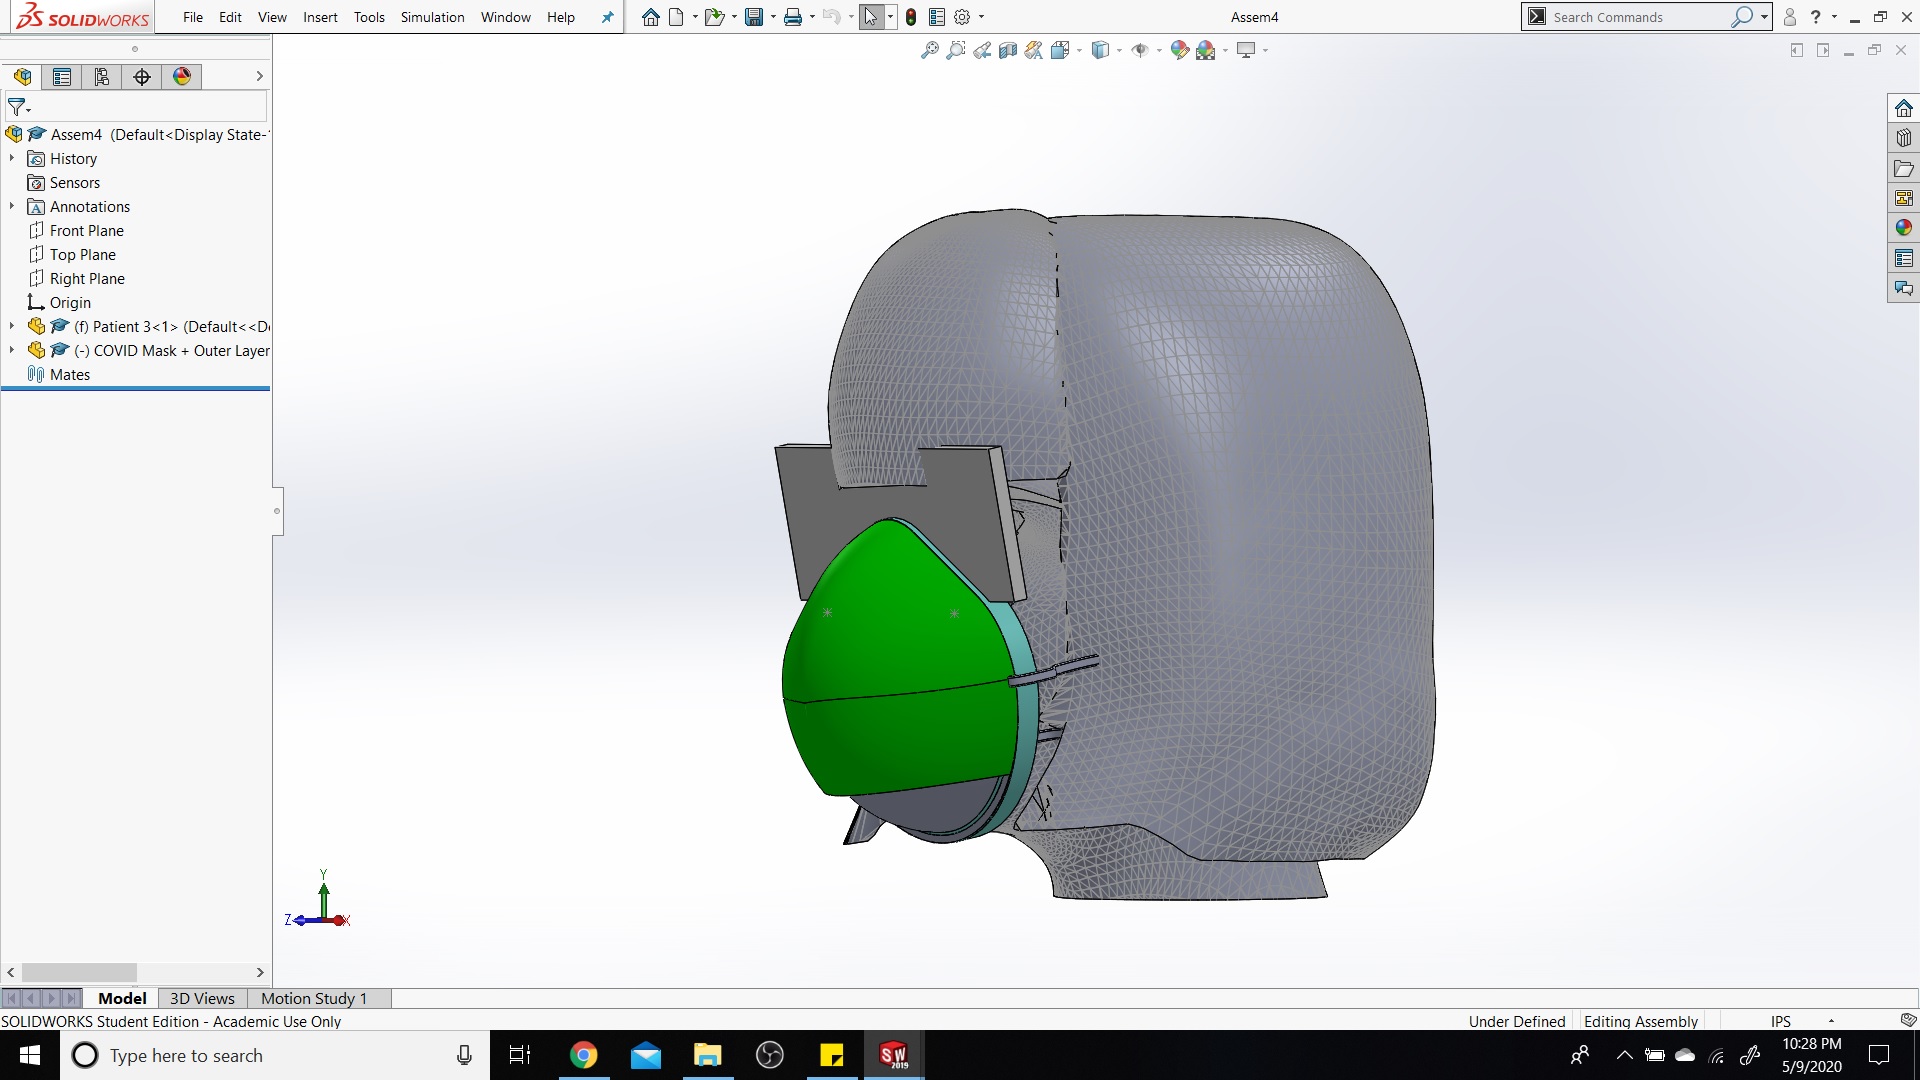
Task: Select the Right Plane item
Action: coord(87,278)
